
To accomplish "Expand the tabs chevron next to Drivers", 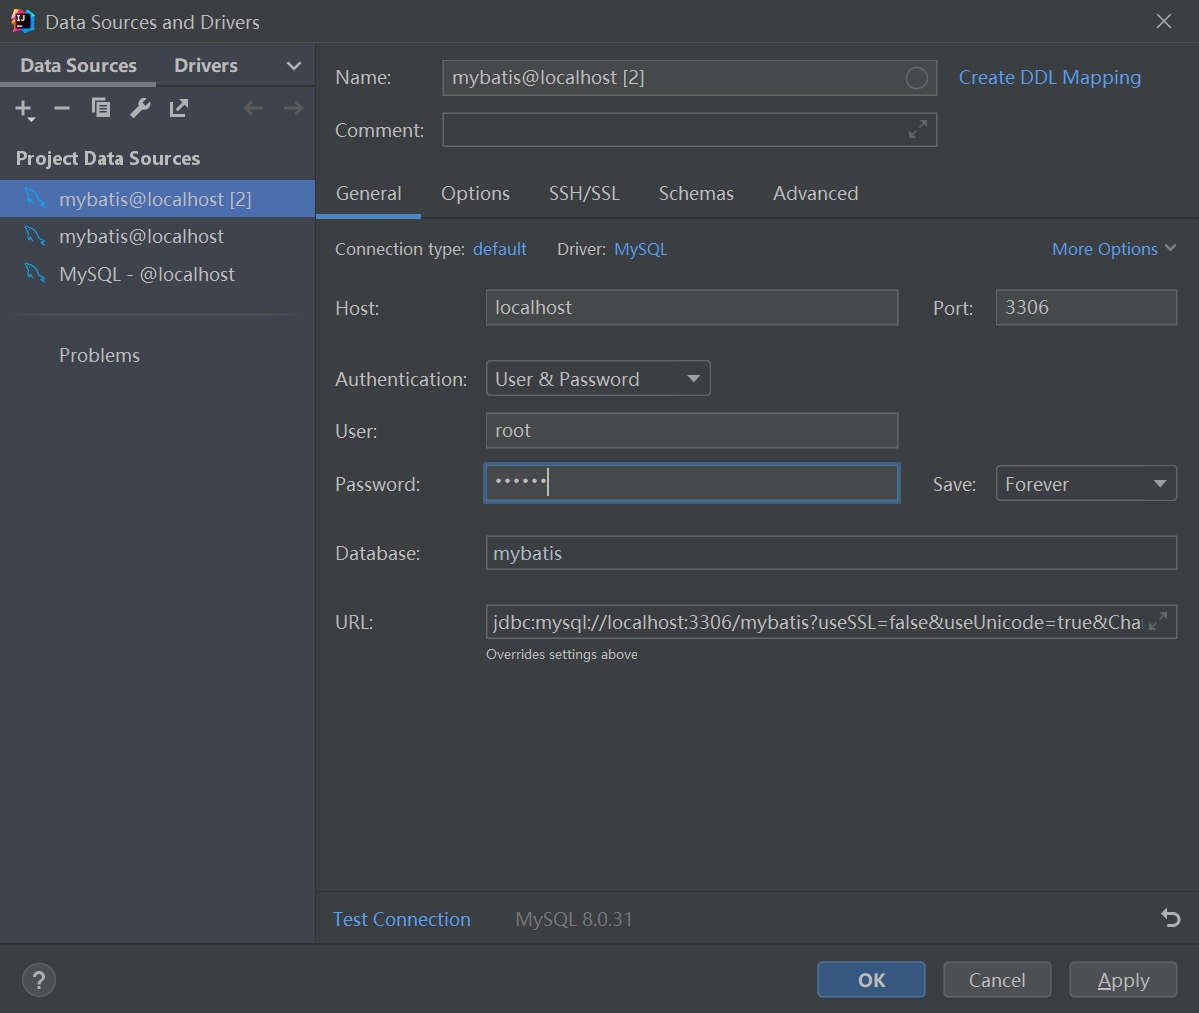I will (x=294, y=66).
